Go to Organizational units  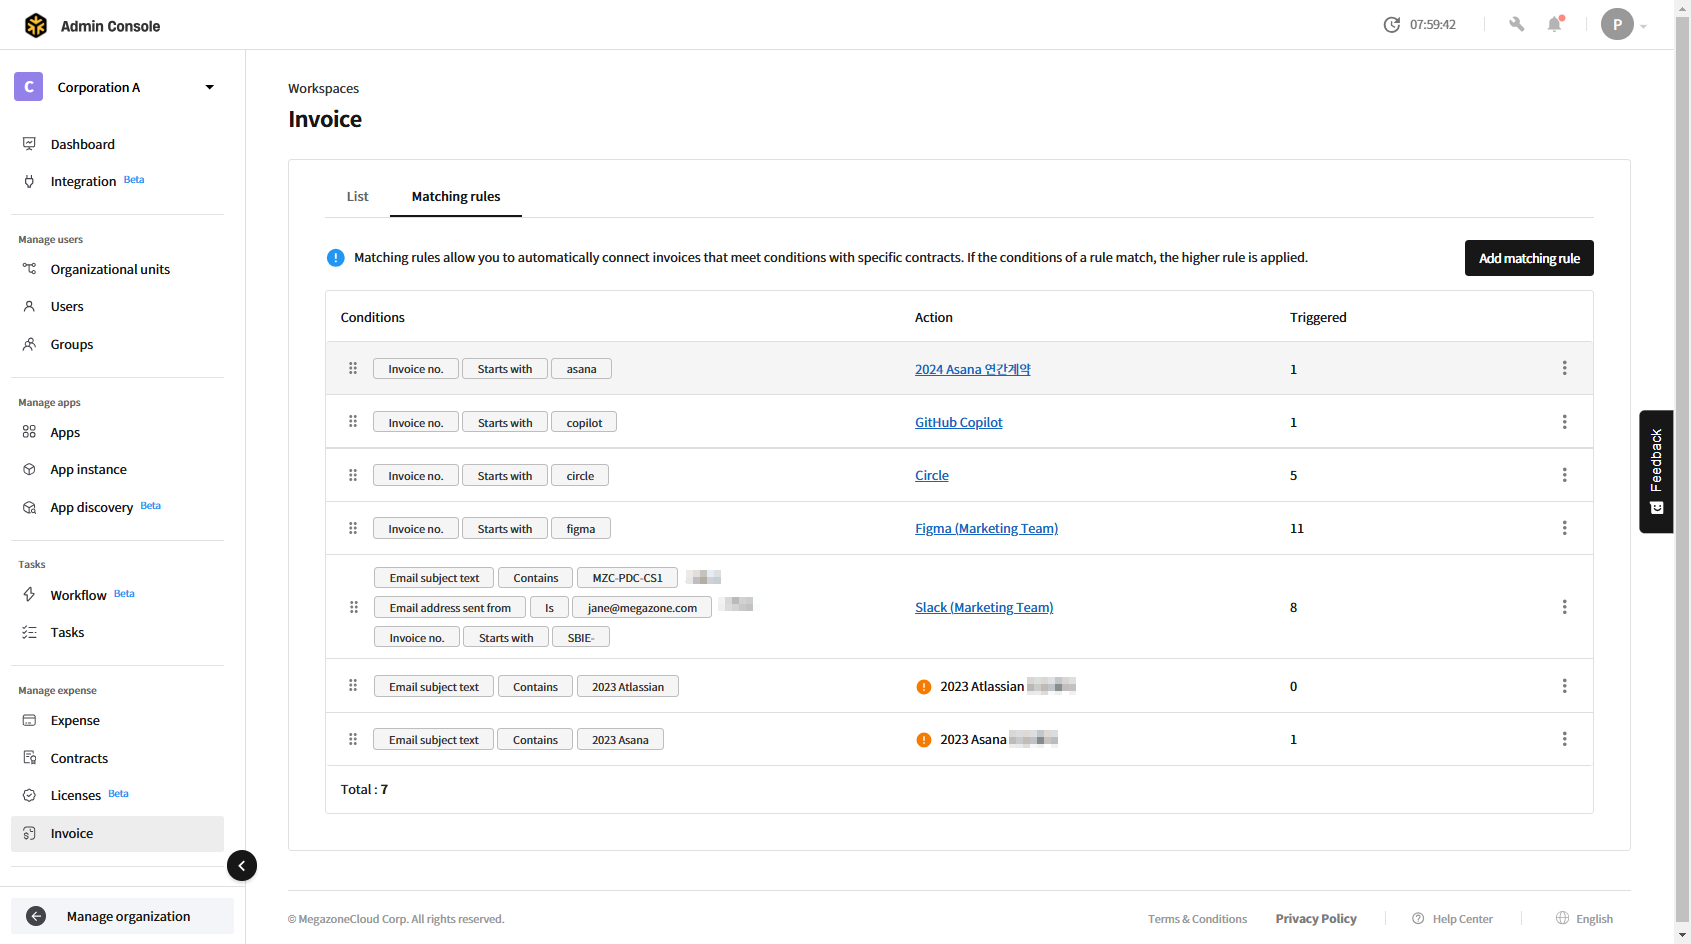coord(110,269)
